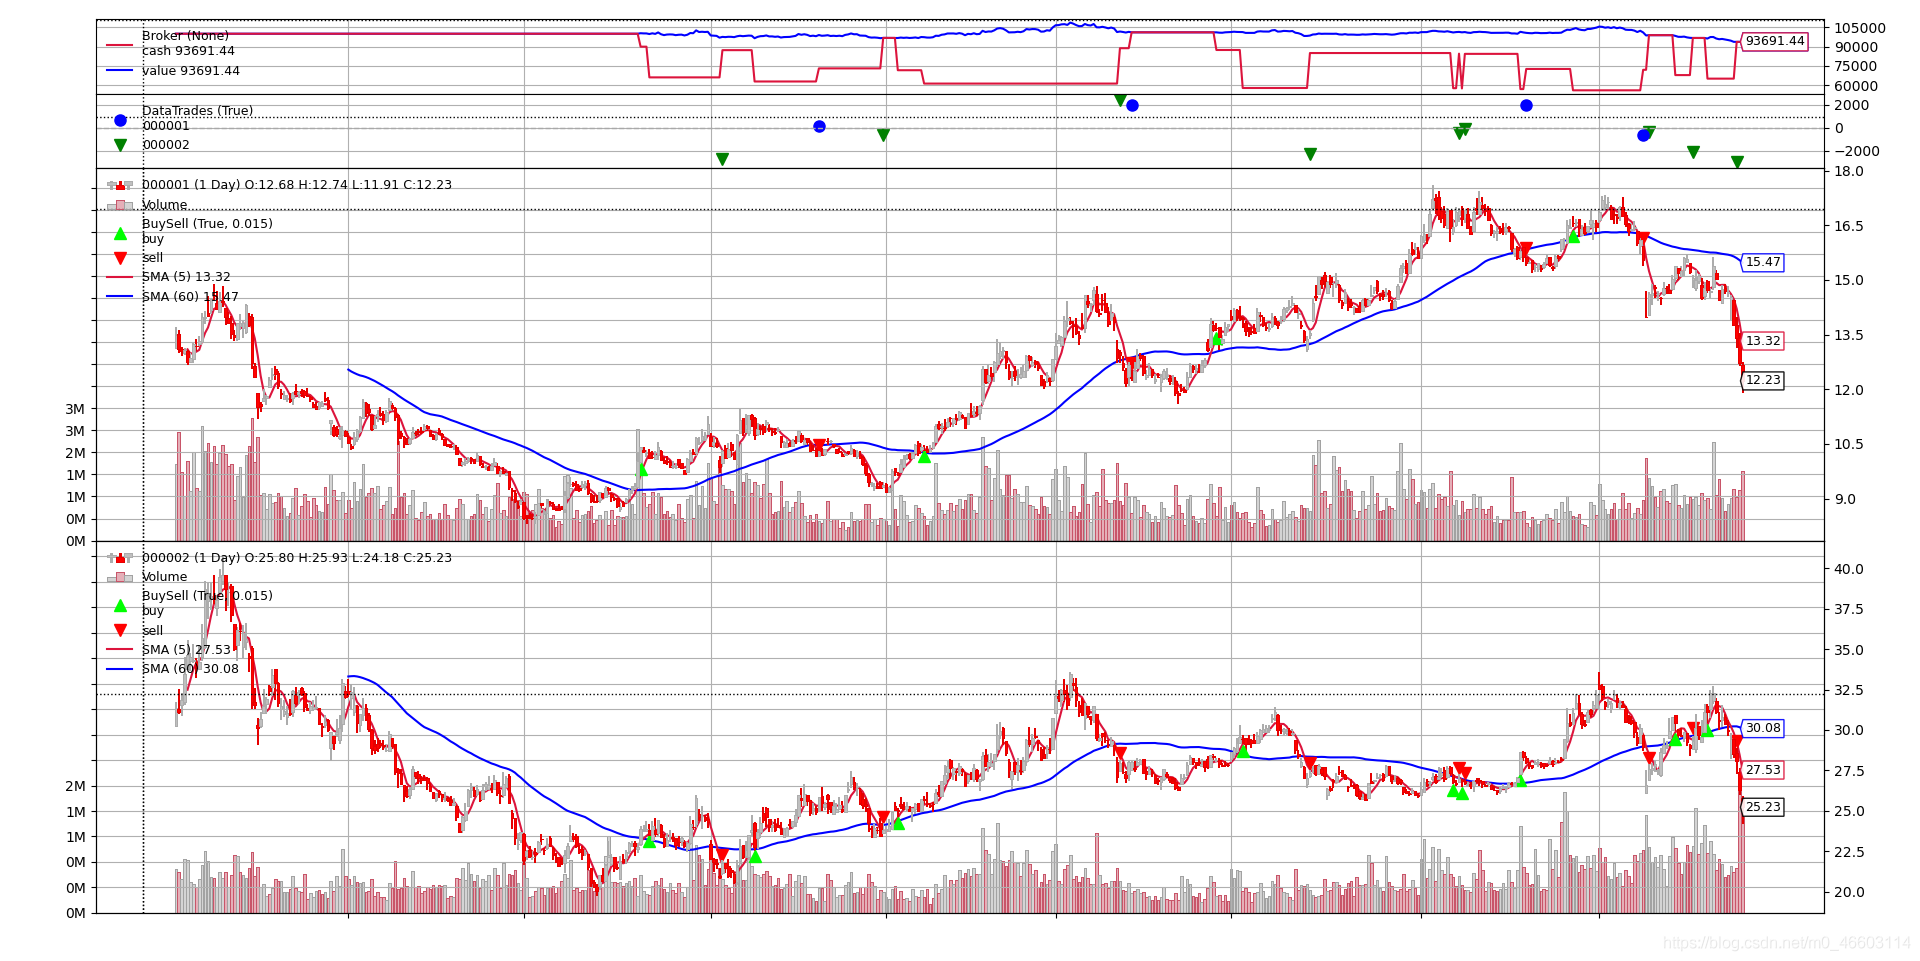Click the DataTrades (True) legend title
This screenshot has height=961, width=1920.
click(197, 111)
